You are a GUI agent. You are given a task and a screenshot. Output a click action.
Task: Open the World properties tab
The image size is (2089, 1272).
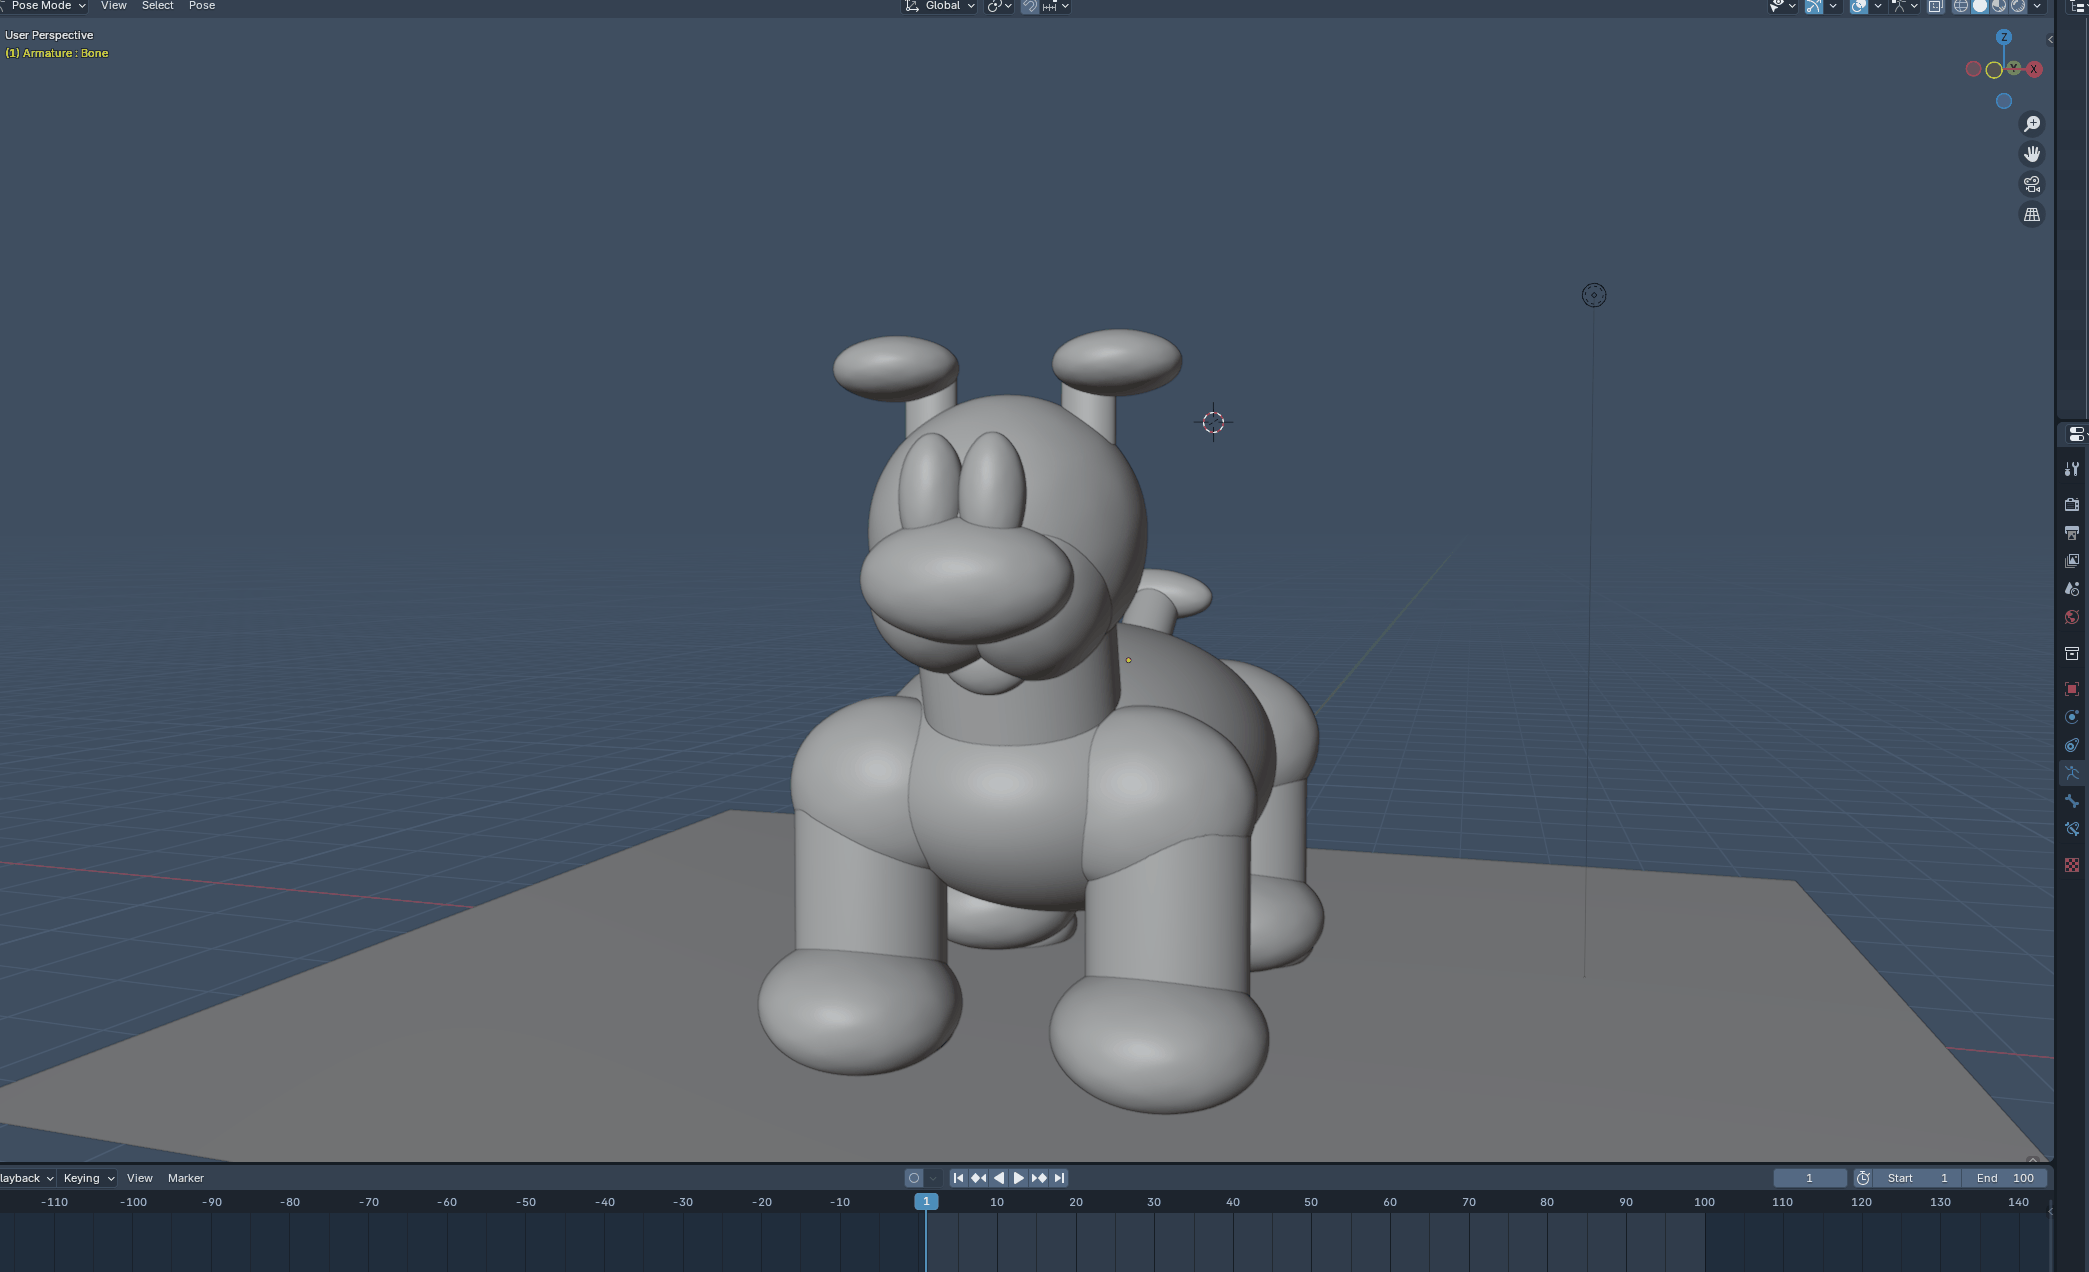pos(2072,617)
